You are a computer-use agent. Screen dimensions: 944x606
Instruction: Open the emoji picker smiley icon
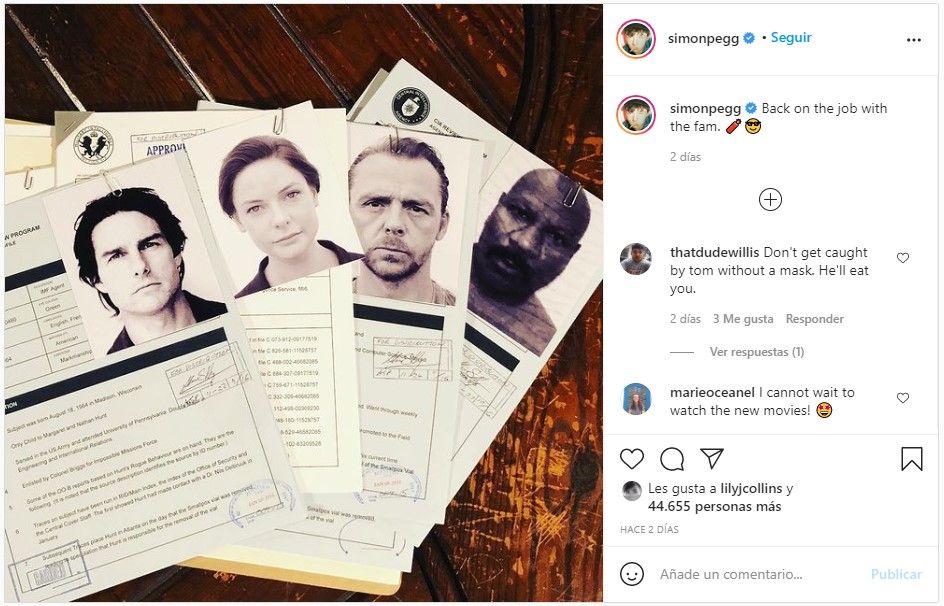point(632,574)
